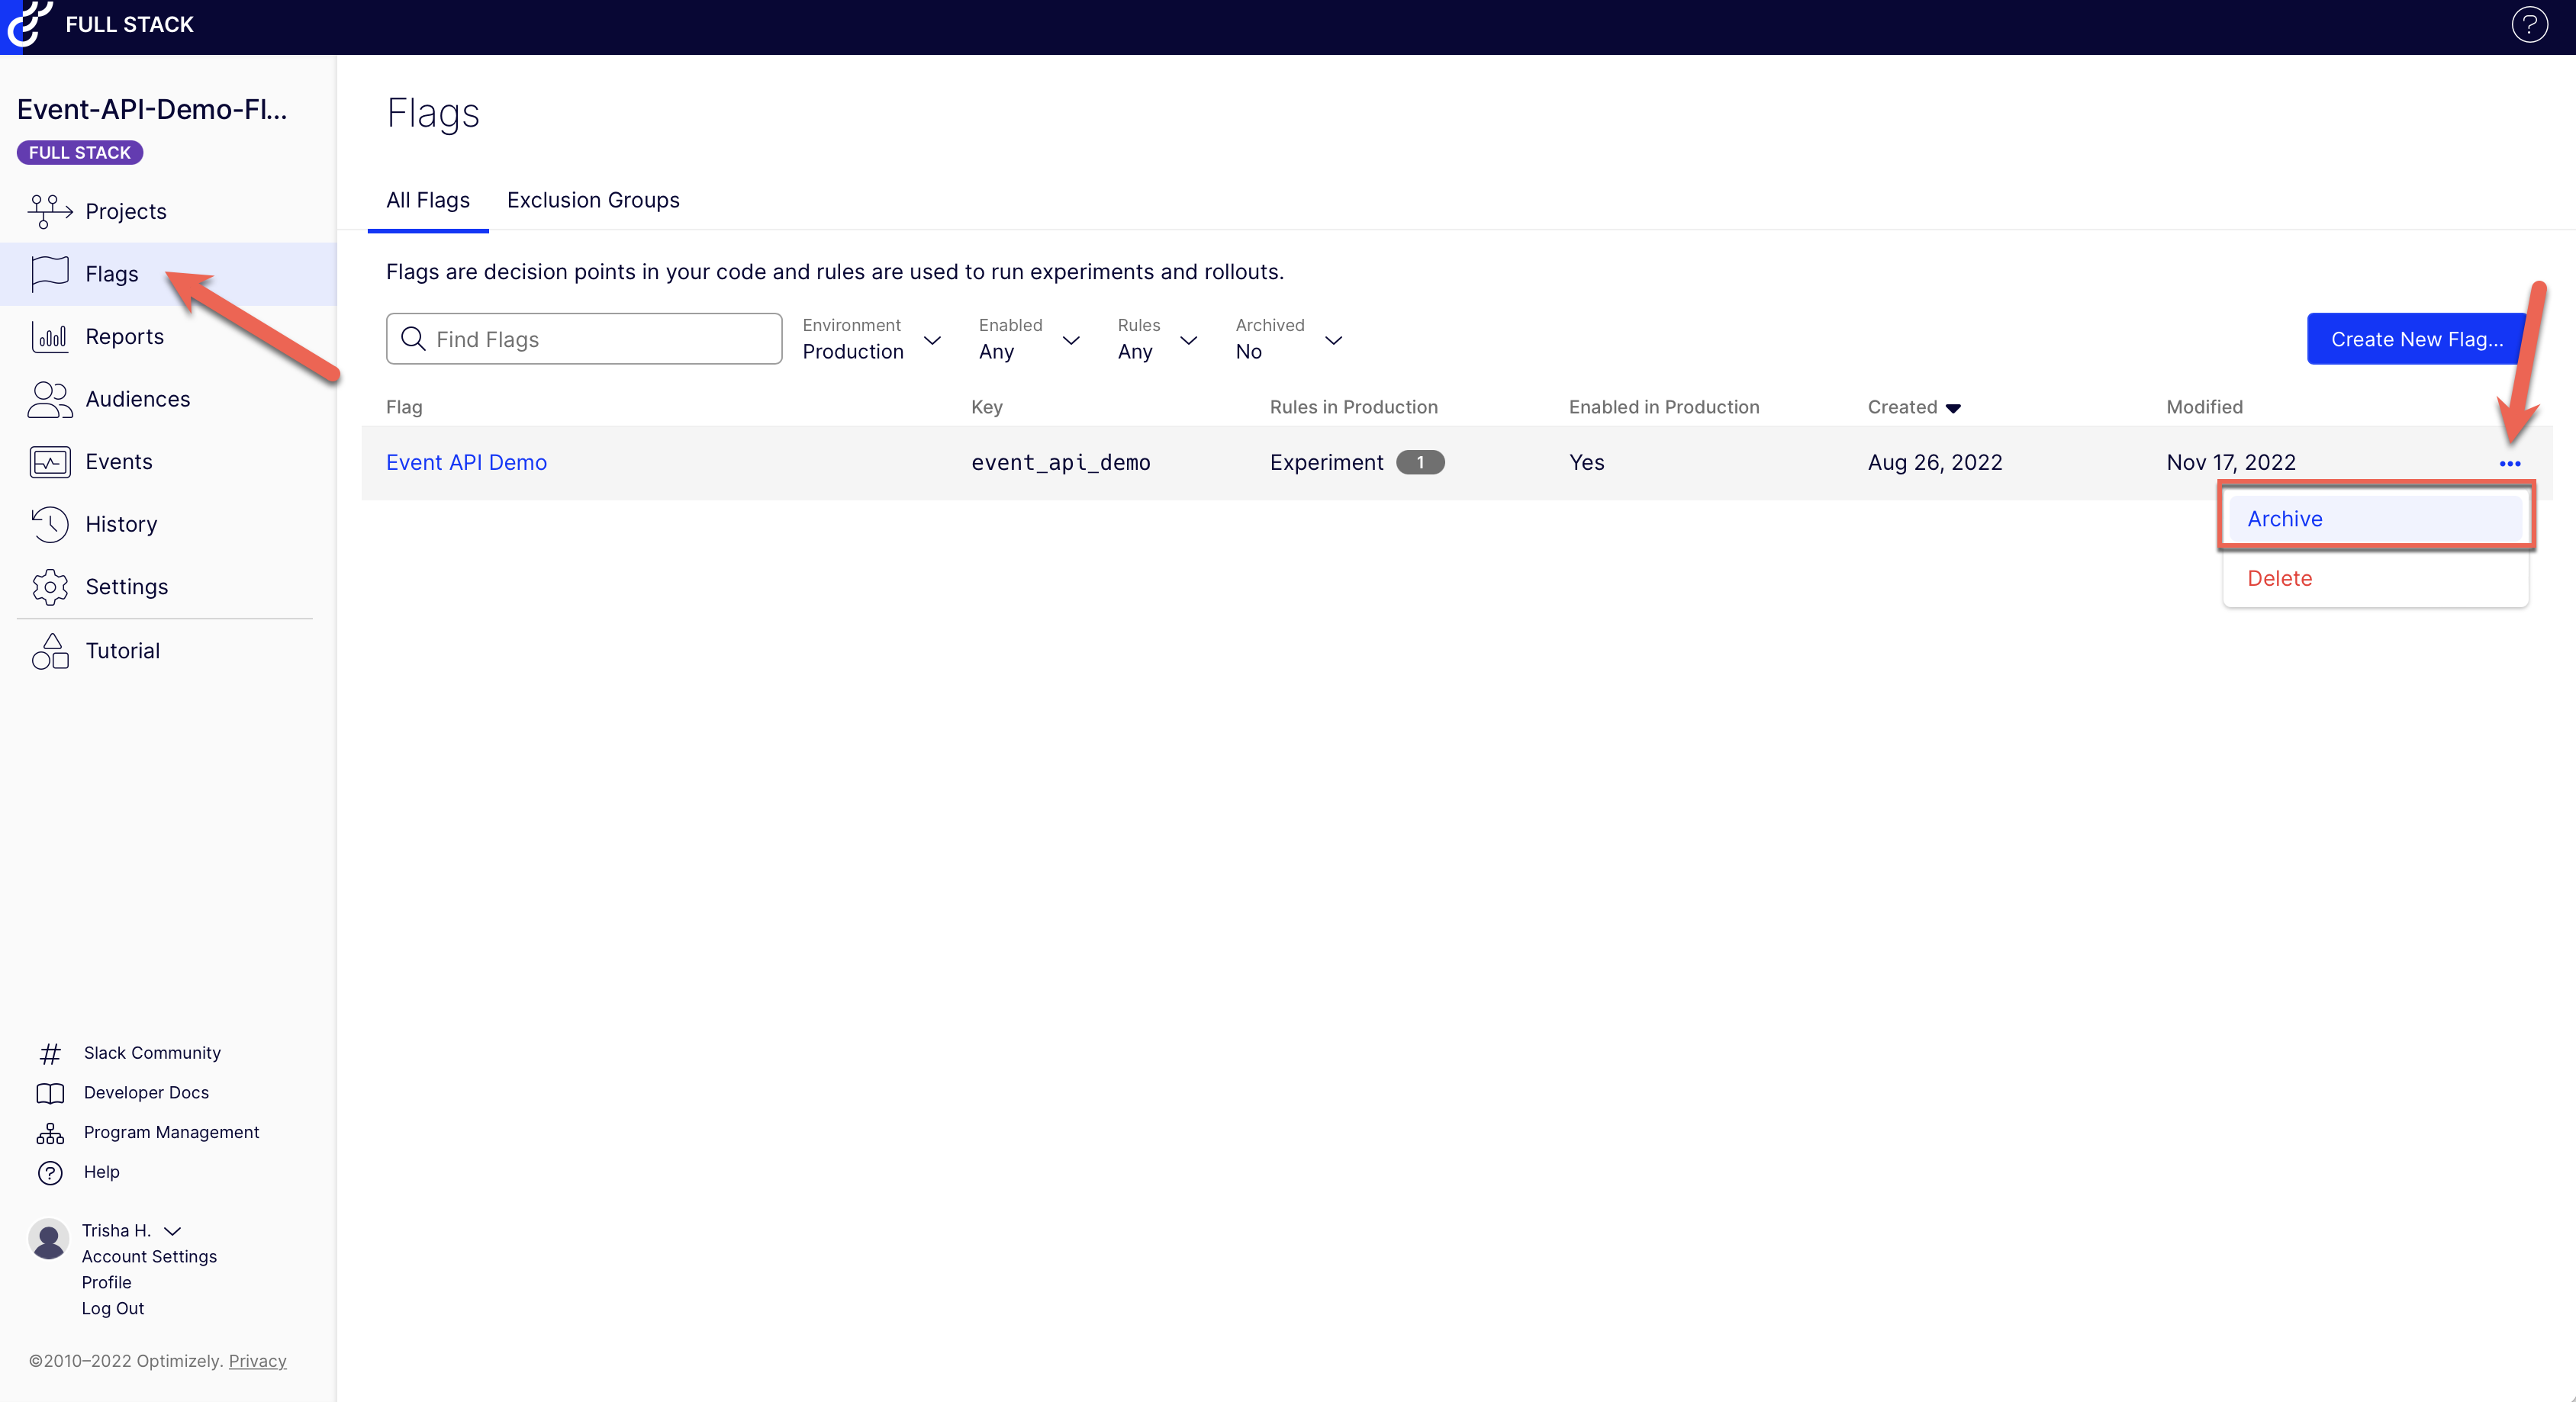Image resolution: width=2576 pixels, height=1402 pixels.
Task: Click the help question mark in top bar
Action: (2529, 24)
